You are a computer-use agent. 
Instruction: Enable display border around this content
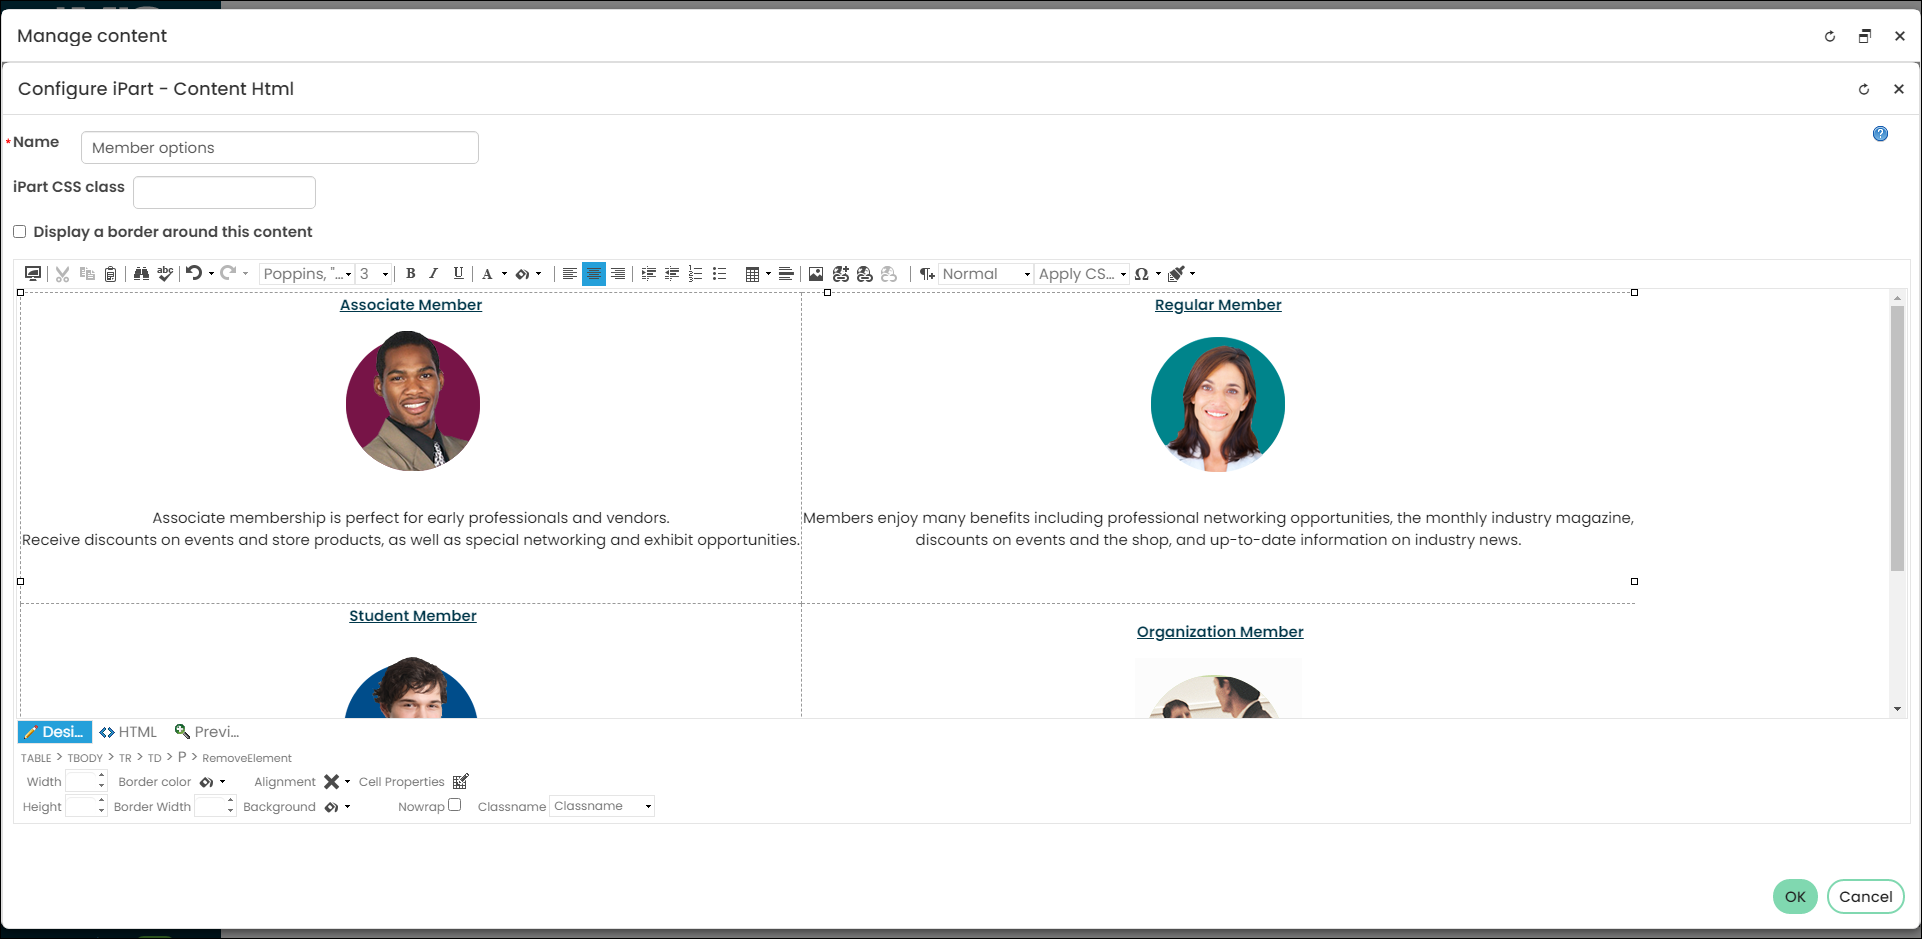(x=19, y=232)
